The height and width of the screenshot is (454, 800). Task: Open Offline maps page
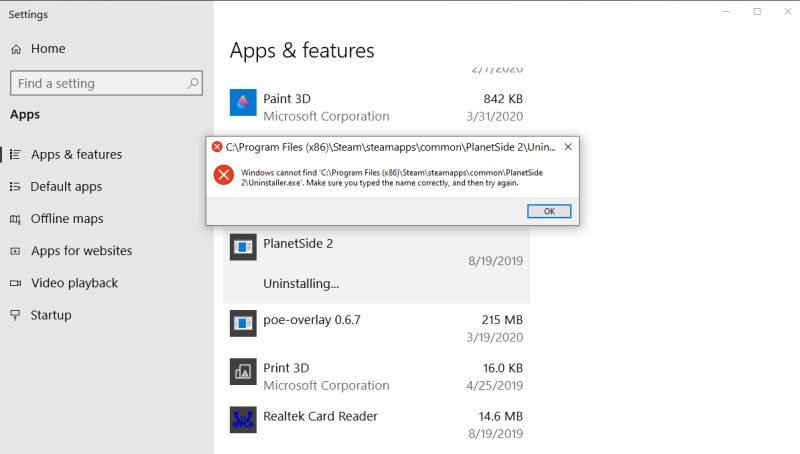(x=67, y=218)
